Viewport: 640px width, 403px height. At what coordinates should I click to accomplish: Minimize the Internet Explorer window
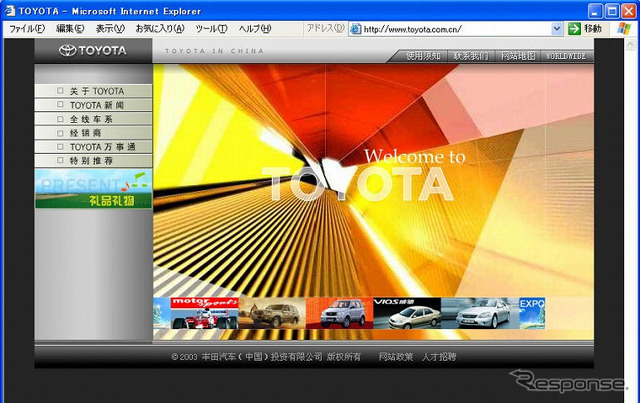(x=595, y=11)
